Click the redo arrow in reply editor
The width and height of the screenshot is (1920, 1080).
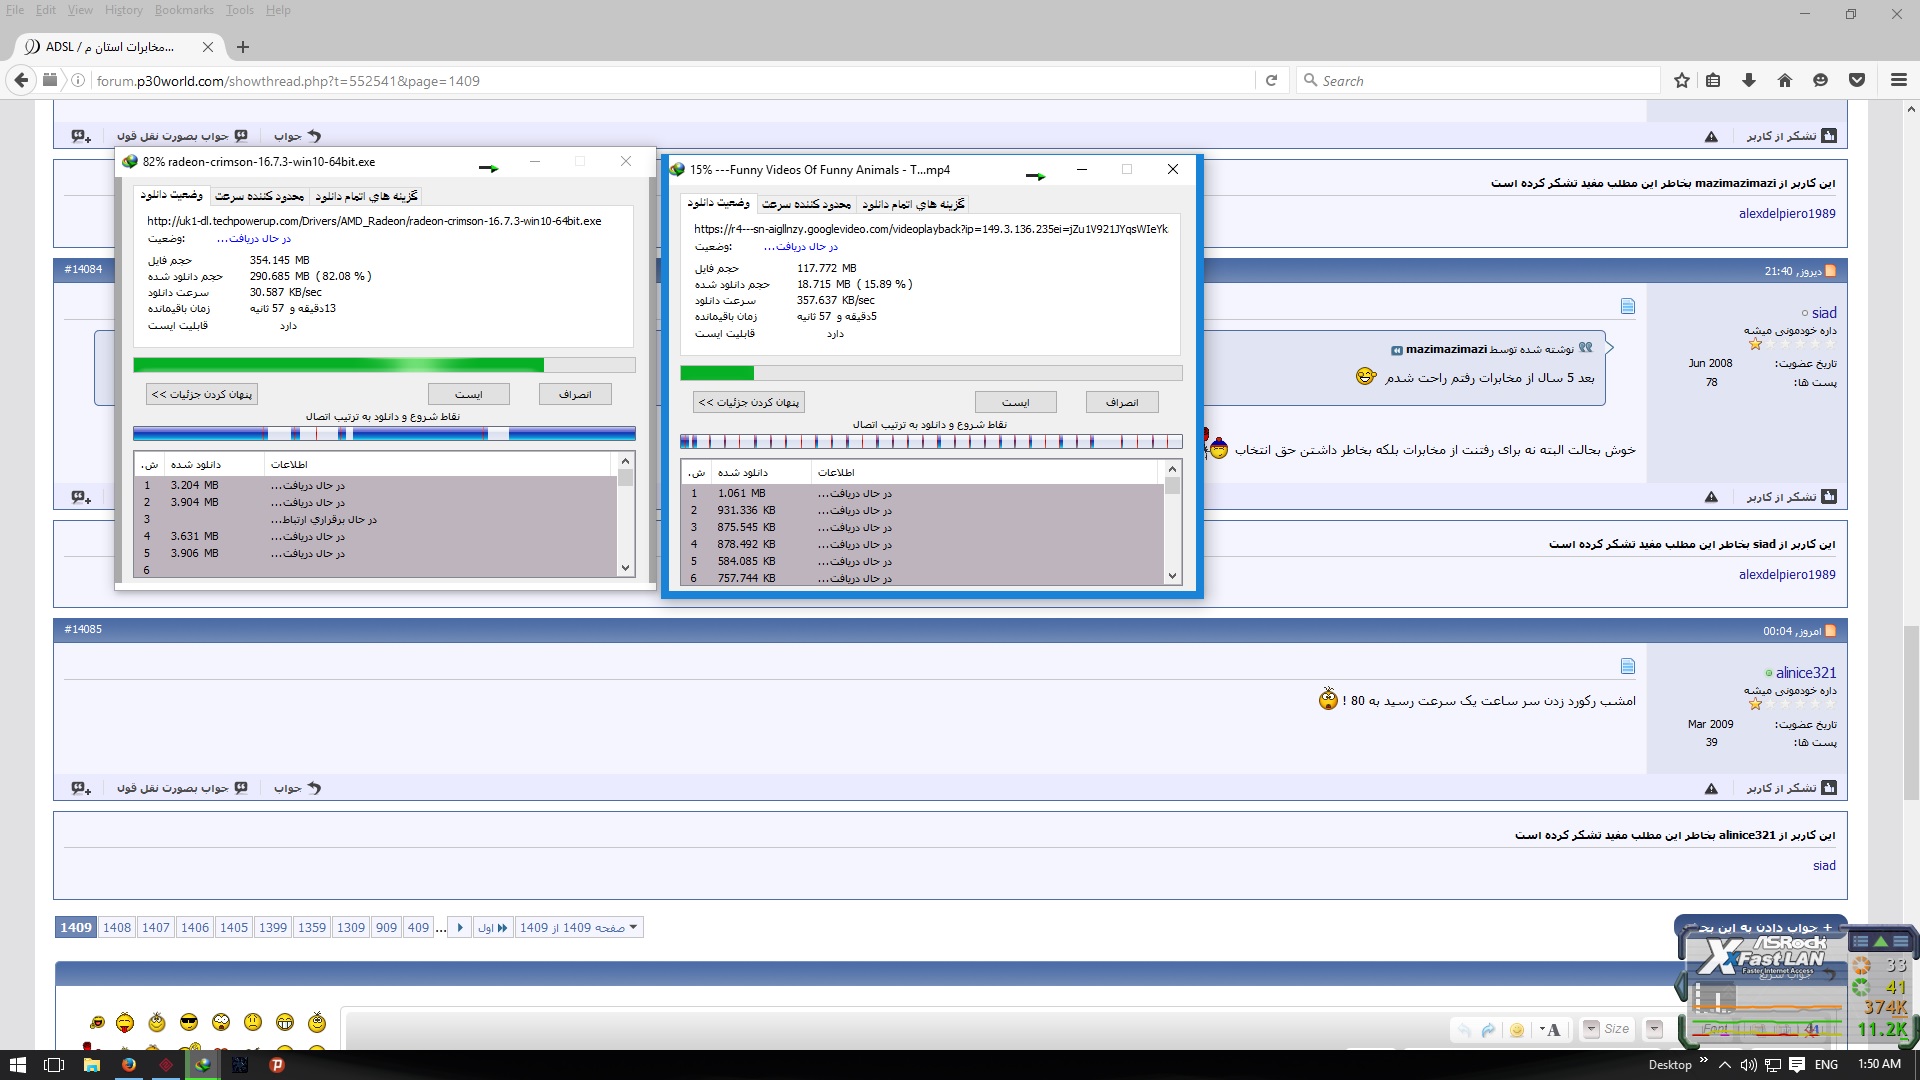[1488, 1030]
